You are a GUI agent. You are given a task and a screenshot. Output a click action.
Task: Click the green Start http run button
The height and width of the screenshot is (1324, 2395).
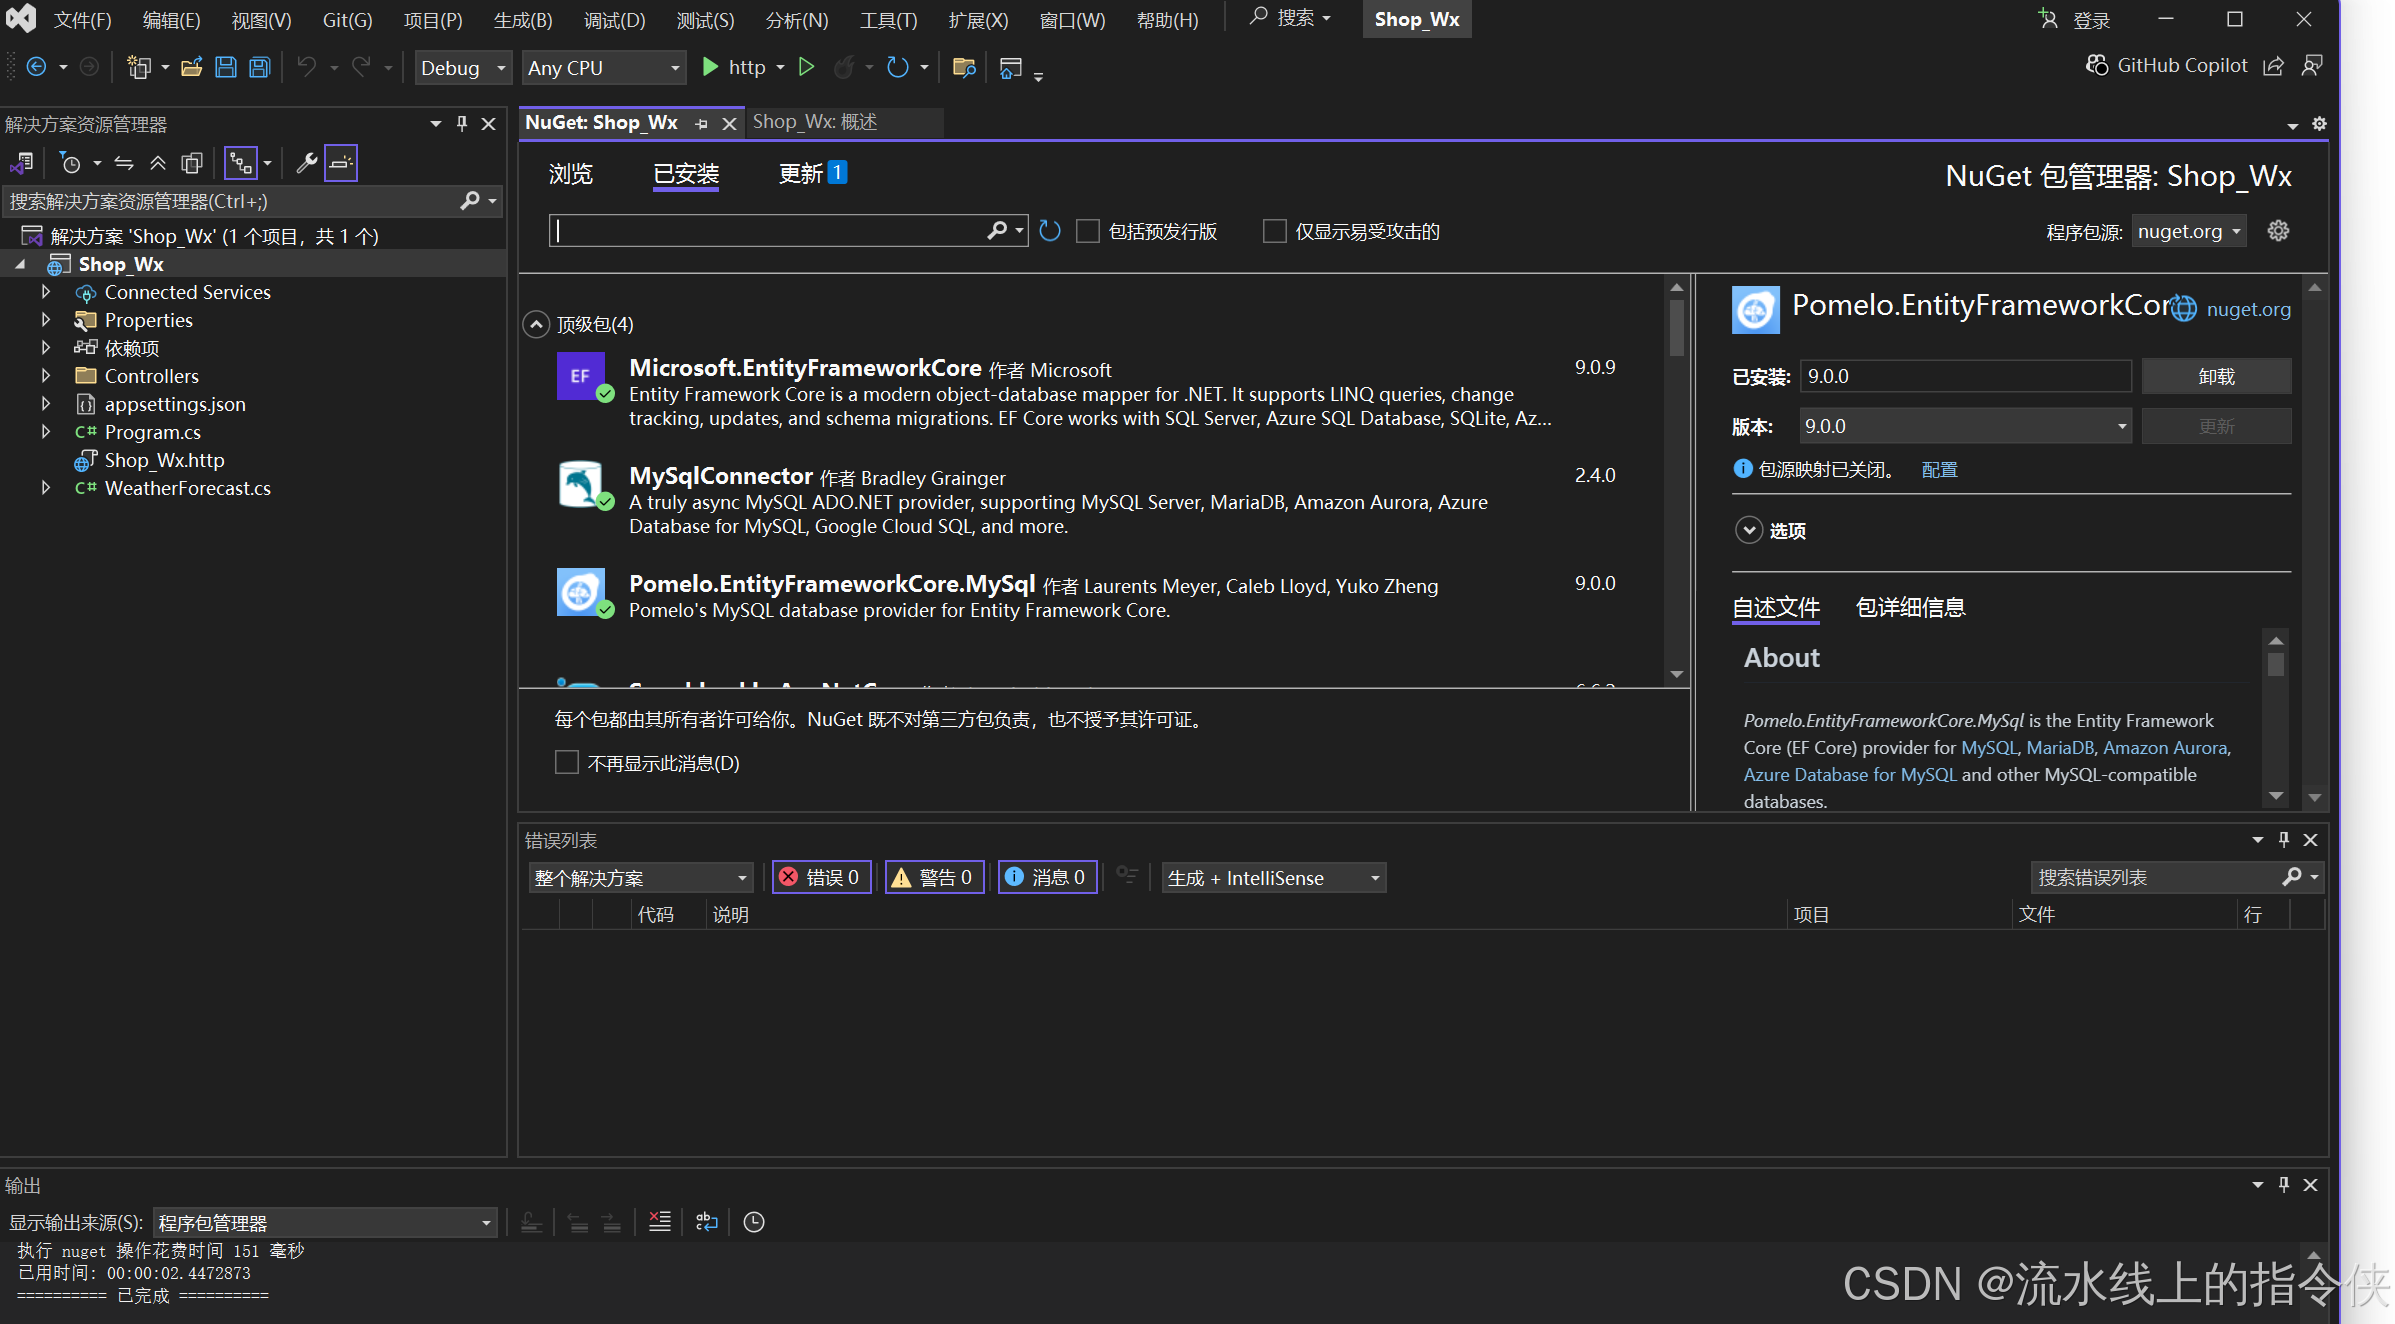click(x=711, y=67)
